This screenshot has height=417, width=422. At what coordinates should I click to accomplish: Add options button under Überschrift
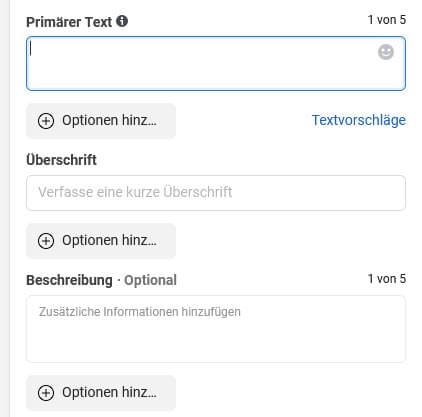[x=101, y=241]
